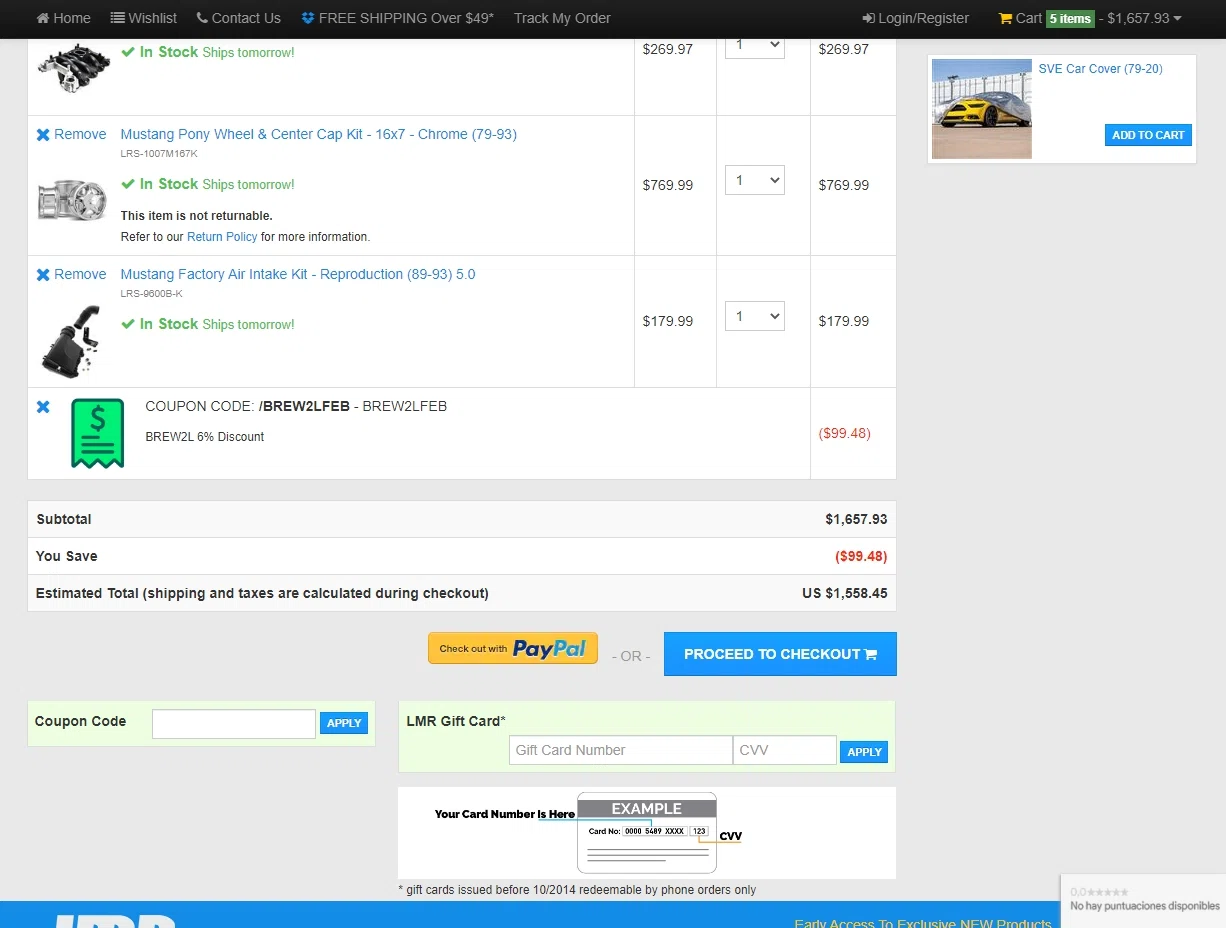Delete the BREW2LFEB coupon with the X icon
Image resolution: width=1226 pixels, height=928 pixels.
click(43, 407)
